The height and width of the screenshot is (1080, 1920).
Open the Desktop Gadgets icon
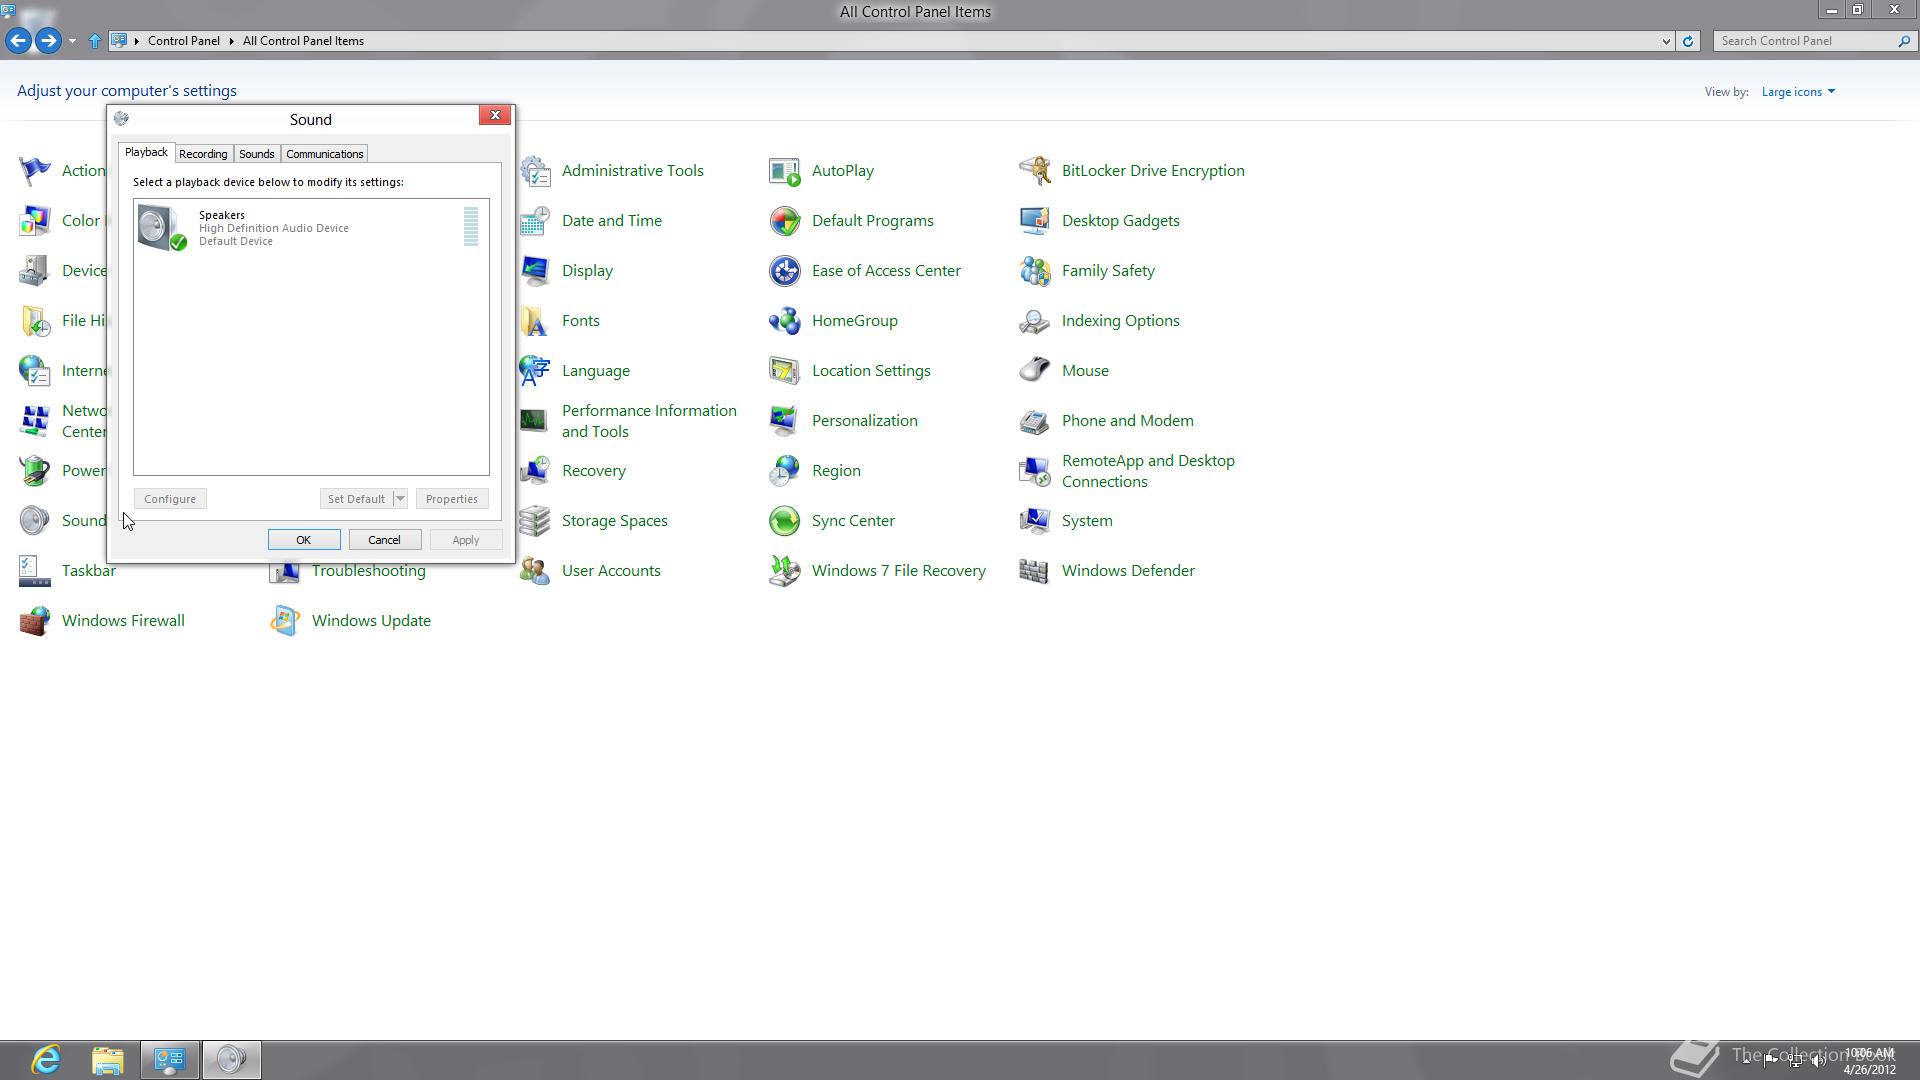1035,221
